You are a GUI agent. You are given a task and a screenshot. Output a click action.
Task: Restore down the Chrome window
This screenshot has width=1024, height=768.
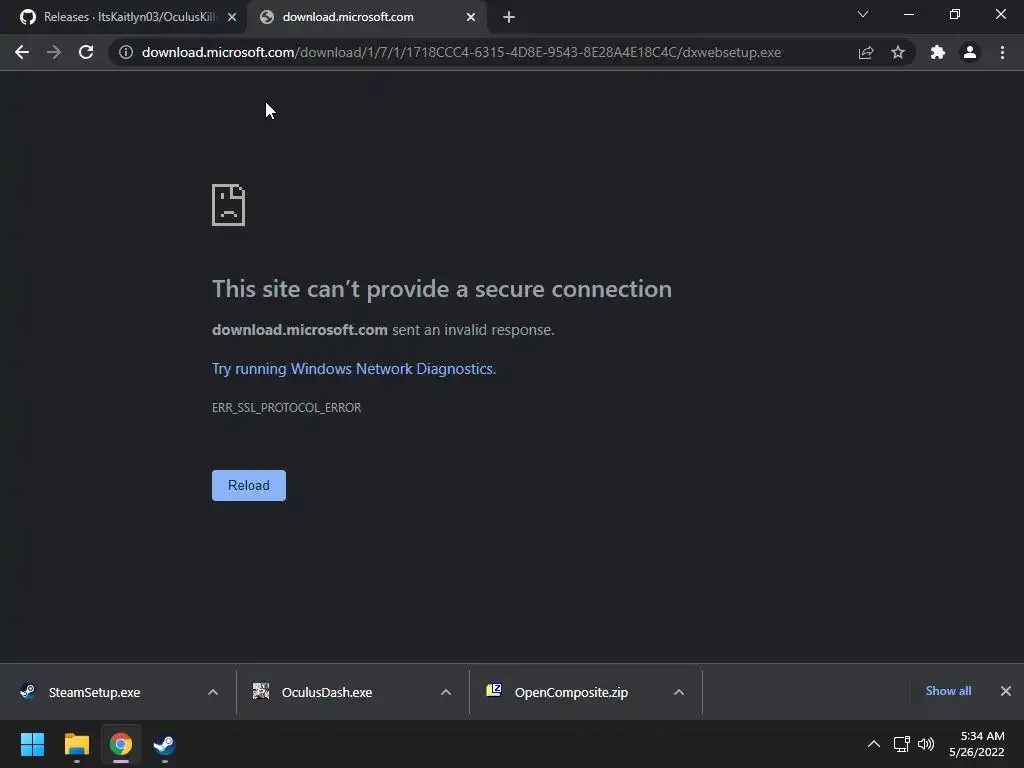point(955,14)
